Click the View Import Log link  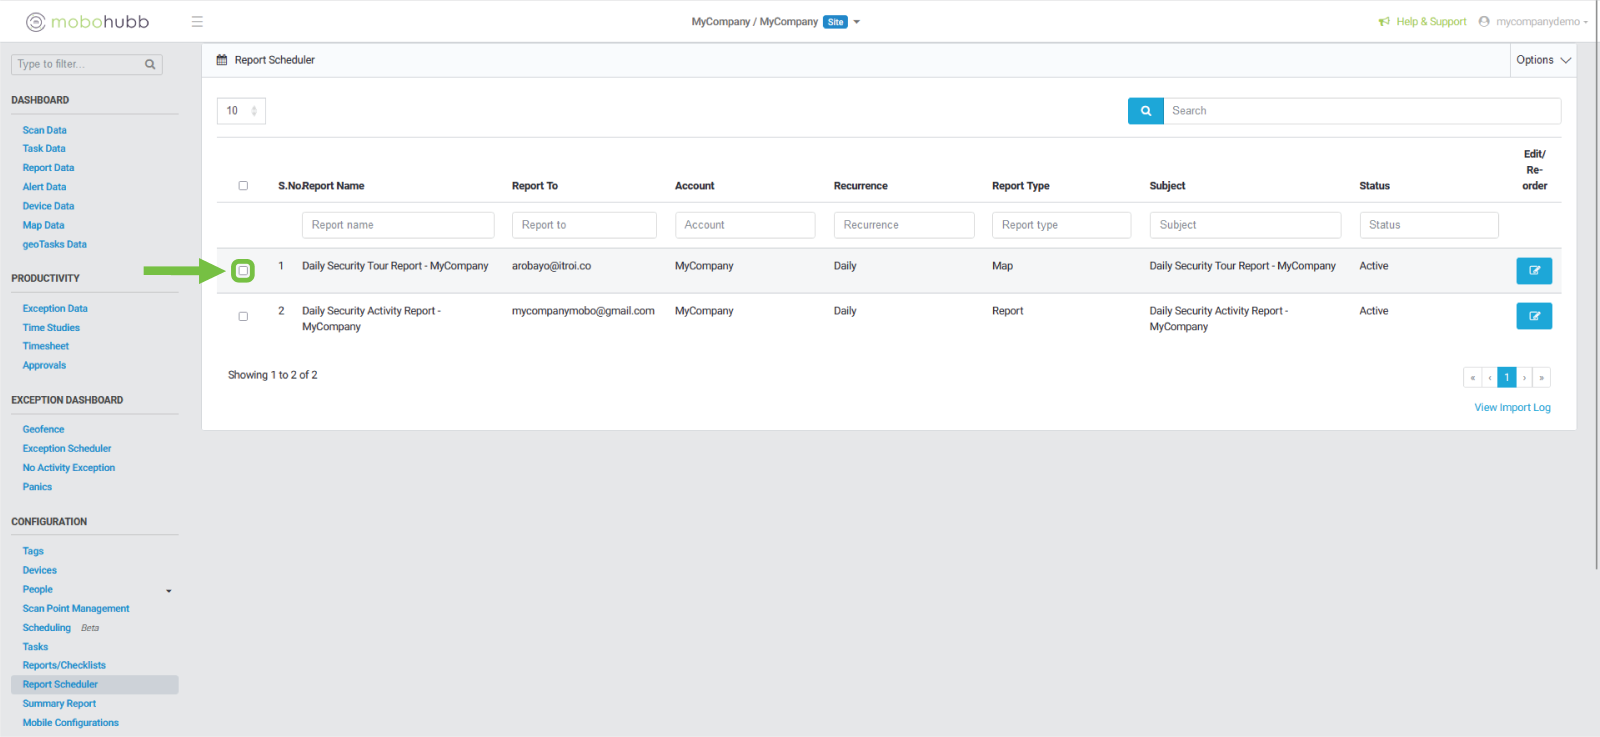click(x=1512, y=408)
